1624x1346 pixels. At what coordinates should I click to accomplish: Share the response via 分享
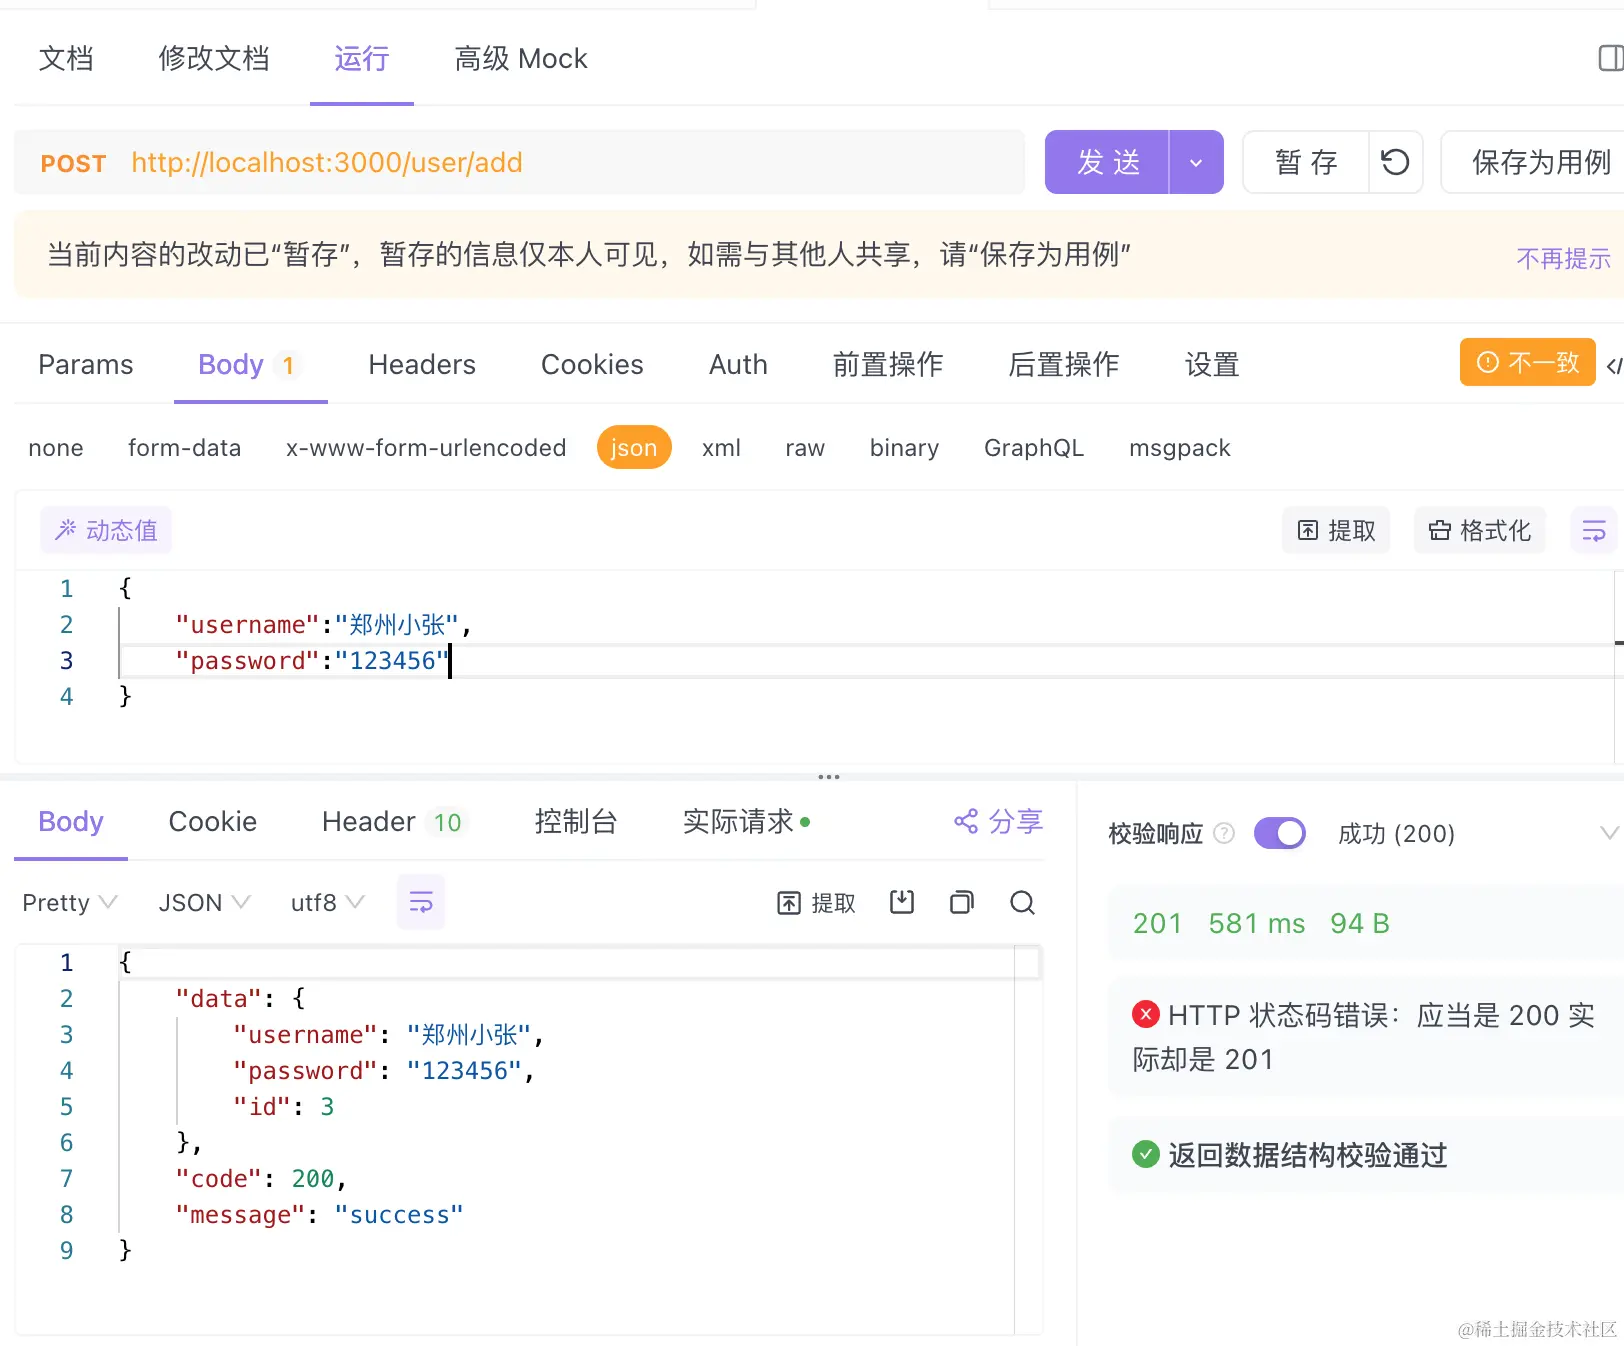(998, 822)
